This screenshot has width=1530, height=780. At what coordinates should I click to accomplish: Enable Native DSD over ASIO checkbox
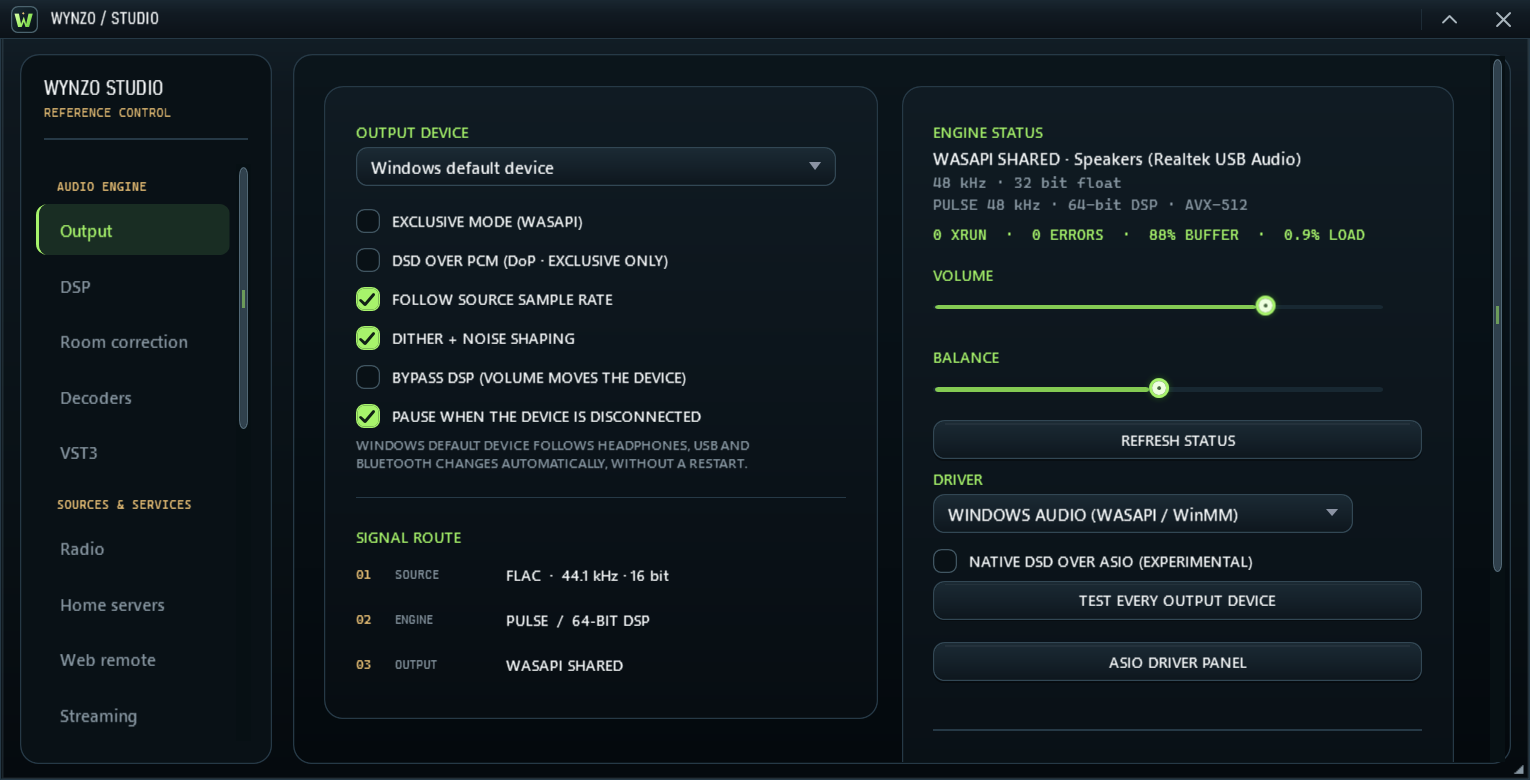tap(945, 561)
